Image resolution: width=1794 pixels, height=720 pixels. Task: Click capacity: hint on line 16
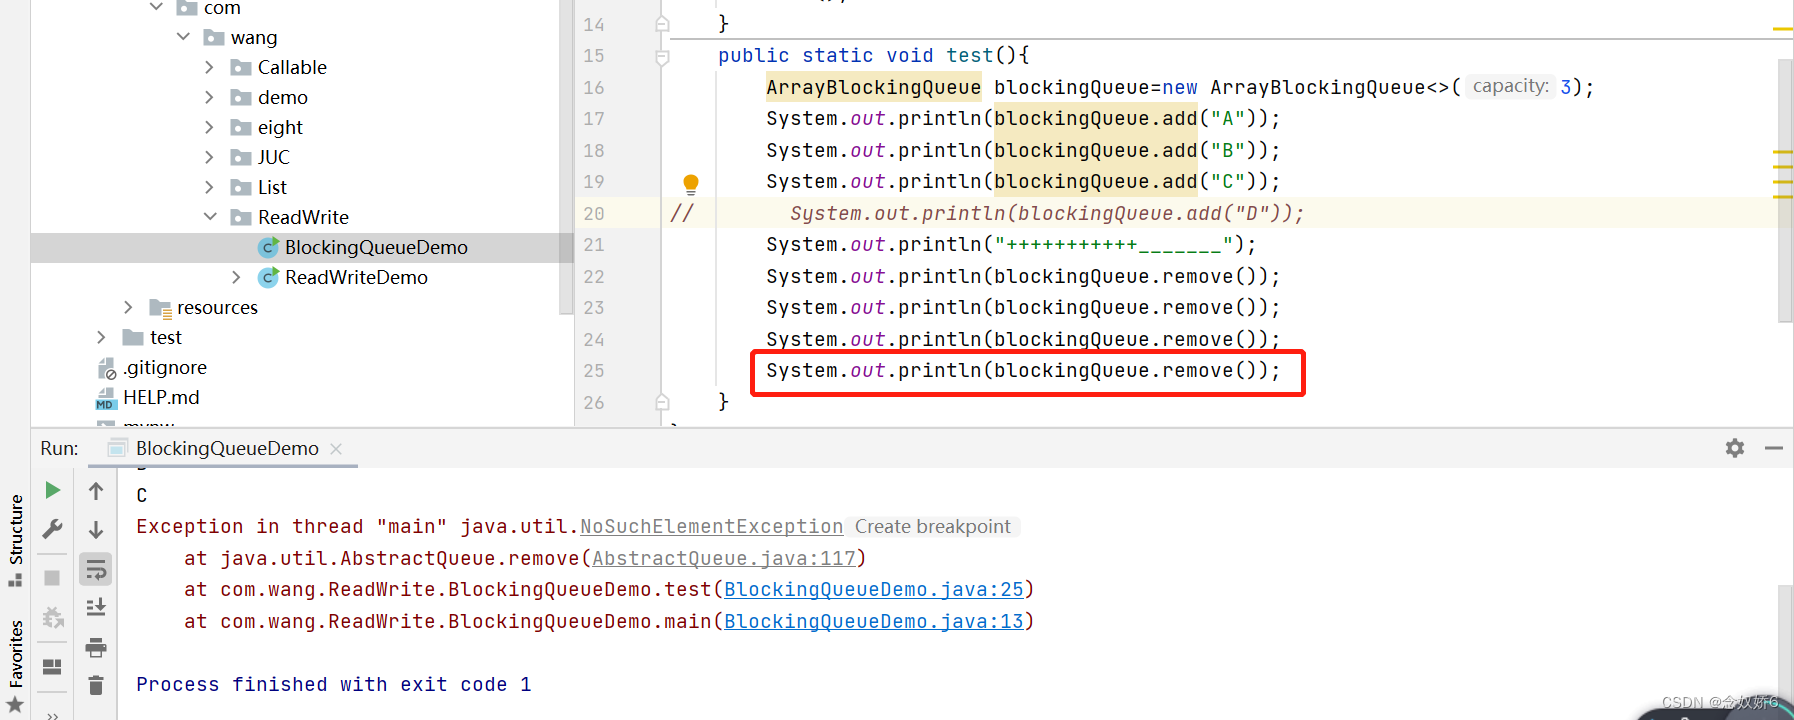click(x=1511, y=86)
